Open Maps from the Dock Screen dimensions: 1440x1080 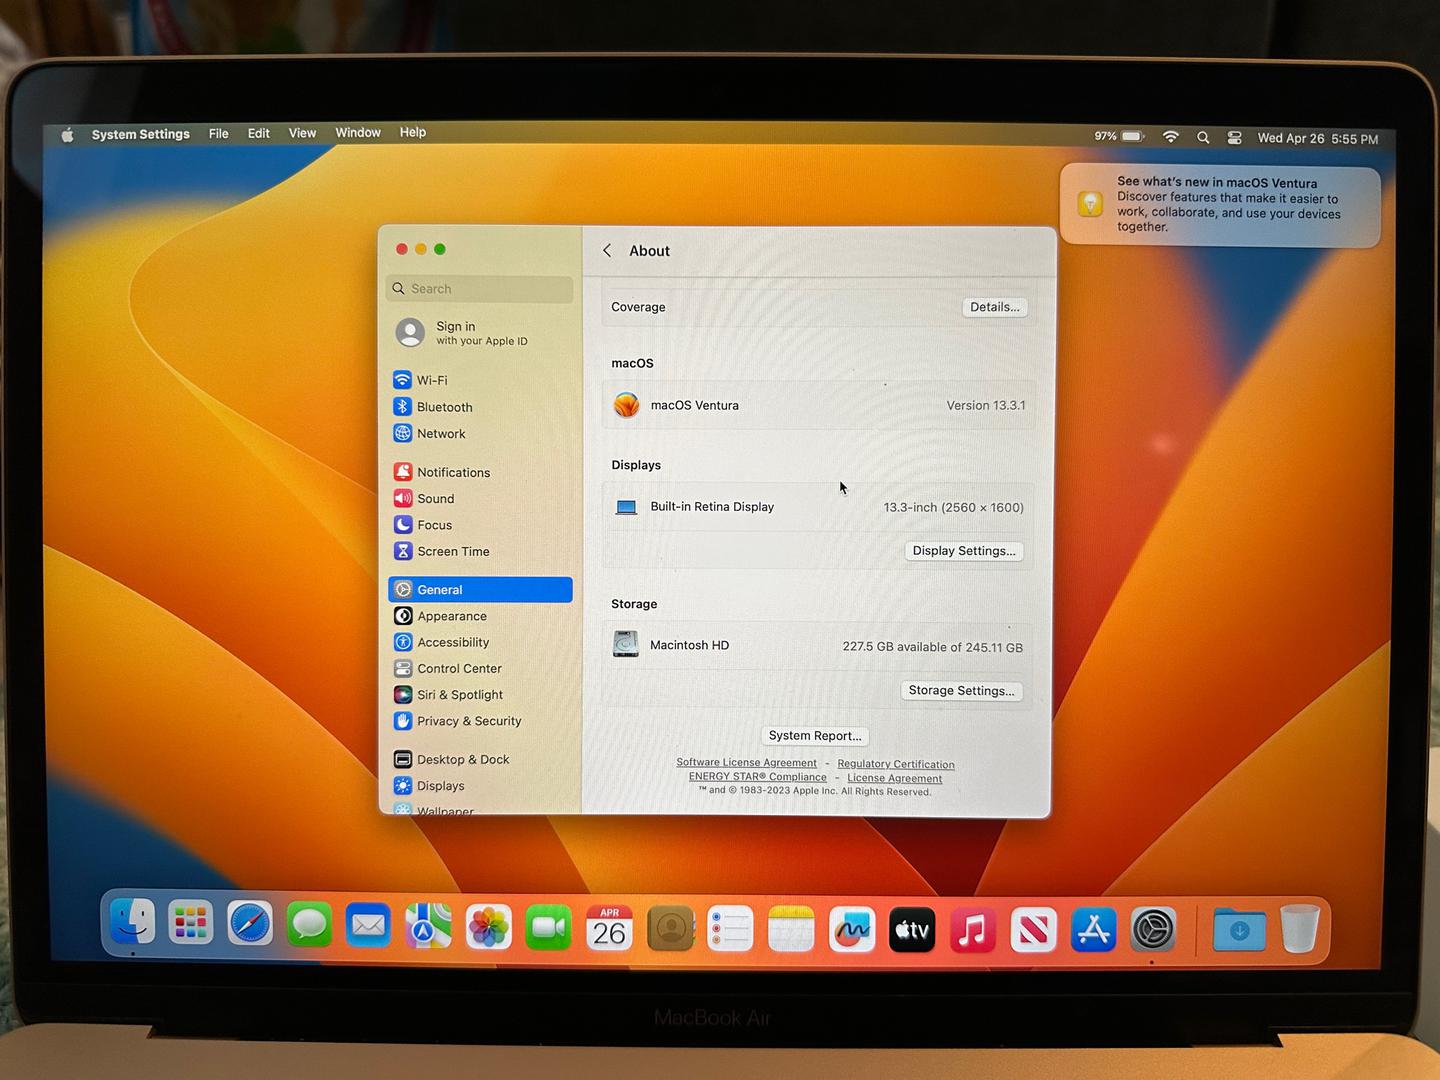428,927
